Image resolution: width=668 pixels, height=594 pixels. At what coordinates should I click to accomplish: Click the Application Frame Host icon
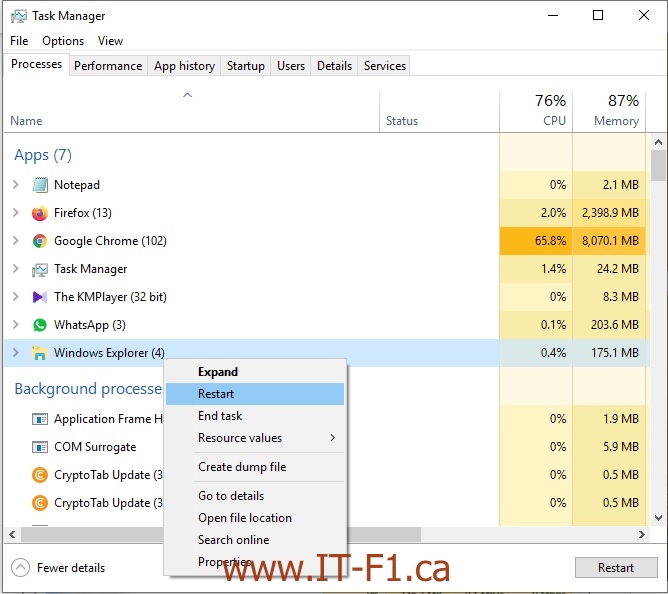[40, 419]
